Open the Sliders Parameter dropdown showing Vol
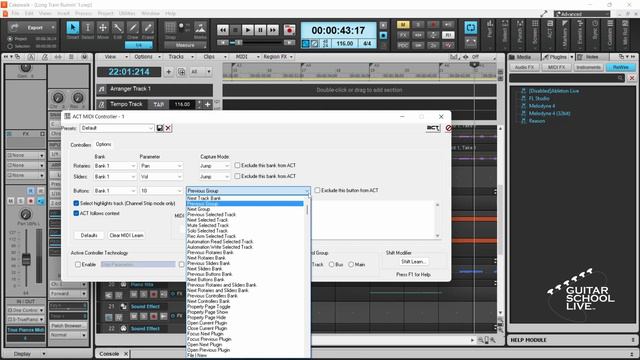 pyautogui.click(x=161, y=176)
